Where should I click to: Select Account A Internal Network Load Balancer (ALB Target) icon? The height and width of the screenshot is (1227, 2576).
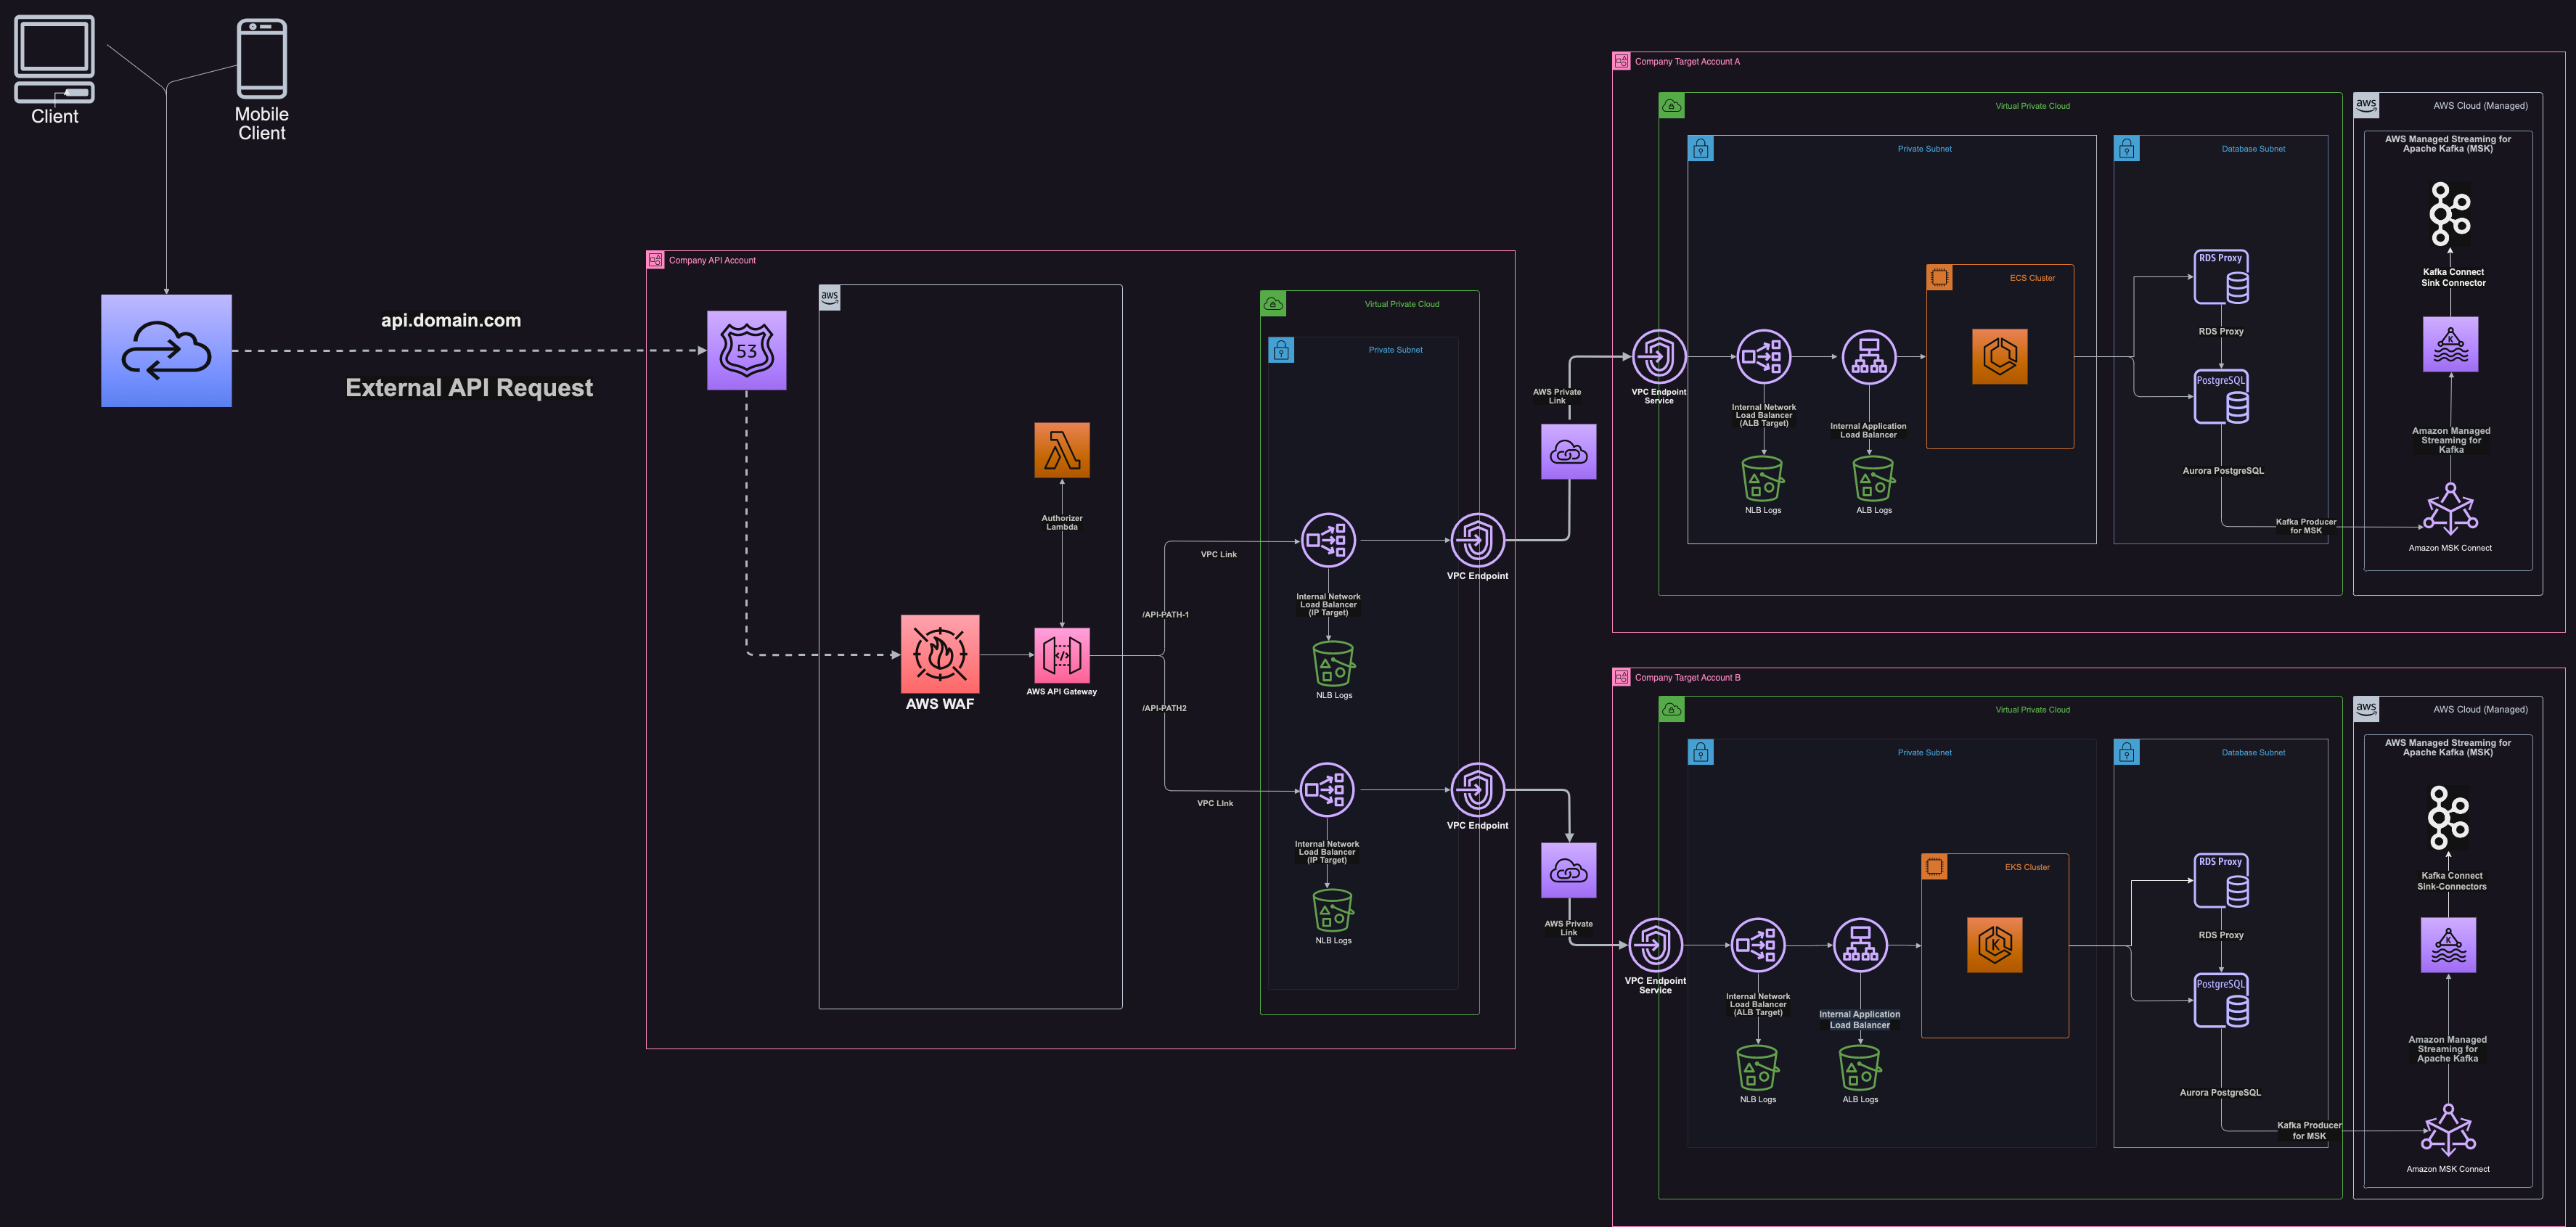click(1763, 356)
